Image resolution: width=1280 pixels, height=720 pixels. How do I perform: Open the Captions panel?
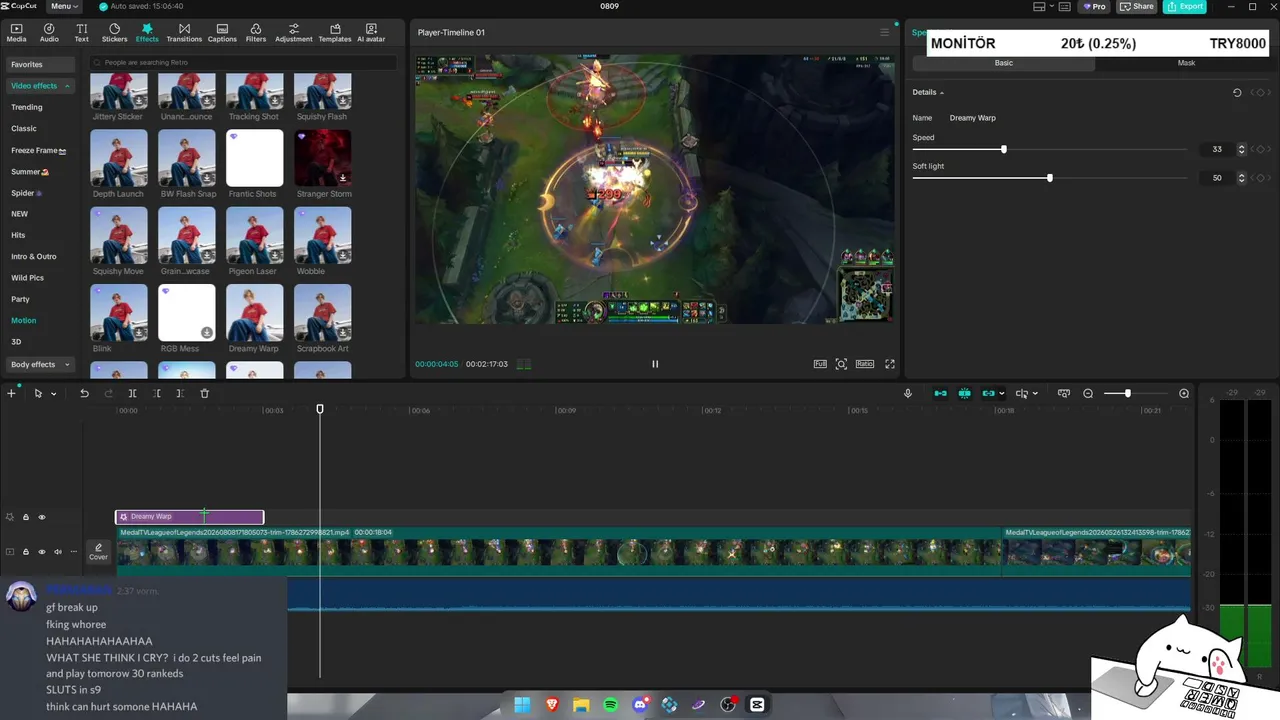[222, 33]
